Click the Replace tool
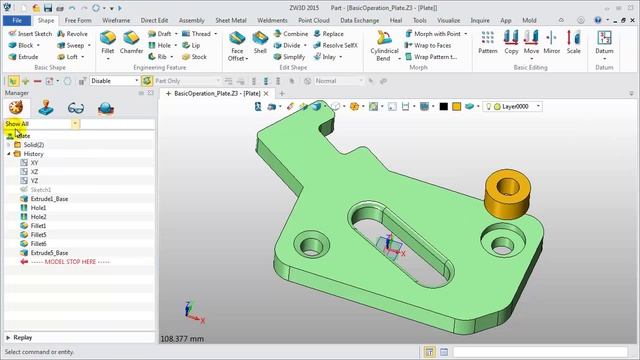Image resolution: width=640 pixels, height=360 pixels. pos(329,34)
